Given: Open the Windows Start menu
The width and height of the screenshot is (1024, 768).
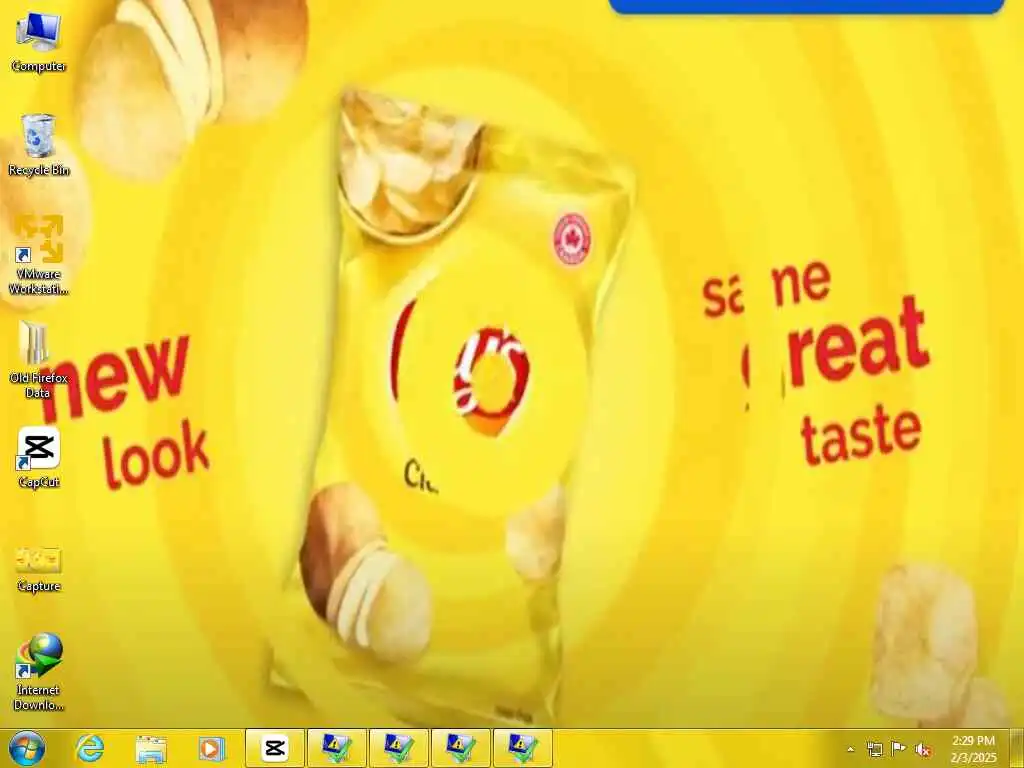Looking at the screenshot, I should (x=27, y=748).
